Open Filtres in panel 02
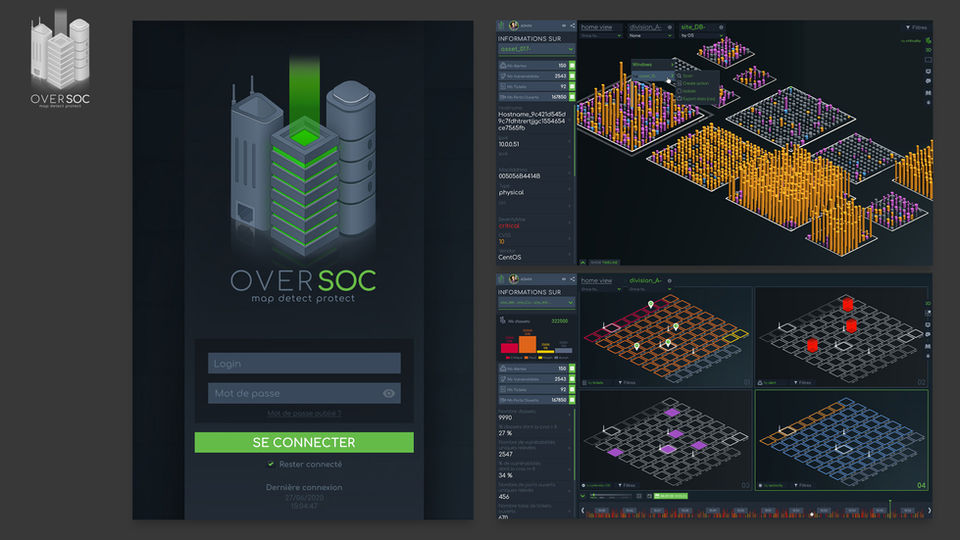 (803, 382)
